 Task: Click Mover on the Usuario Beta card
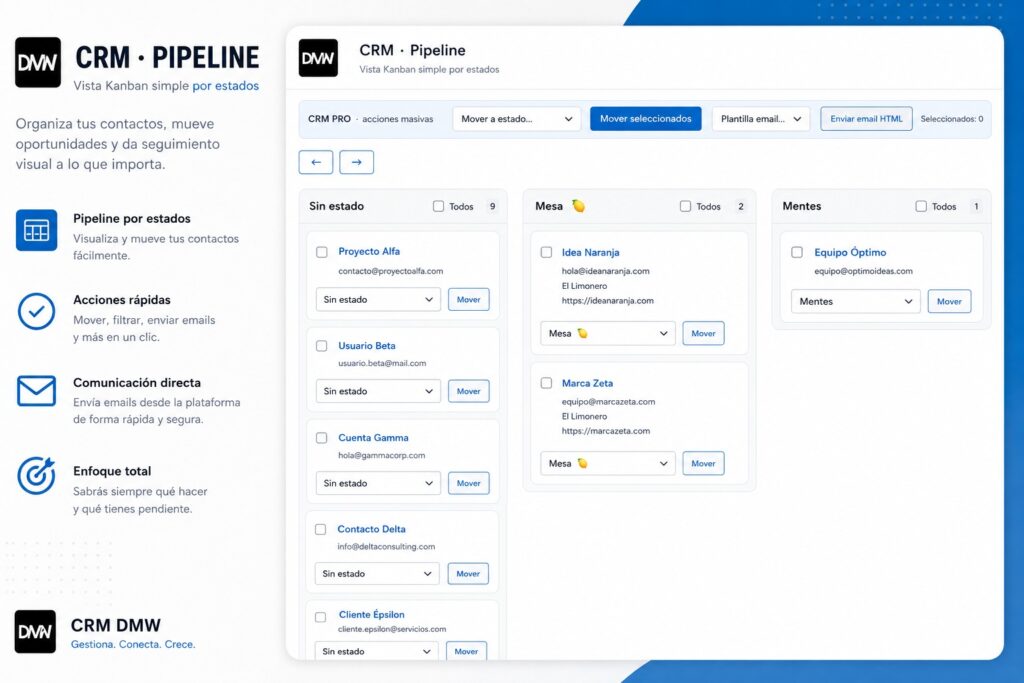[469, 391]
